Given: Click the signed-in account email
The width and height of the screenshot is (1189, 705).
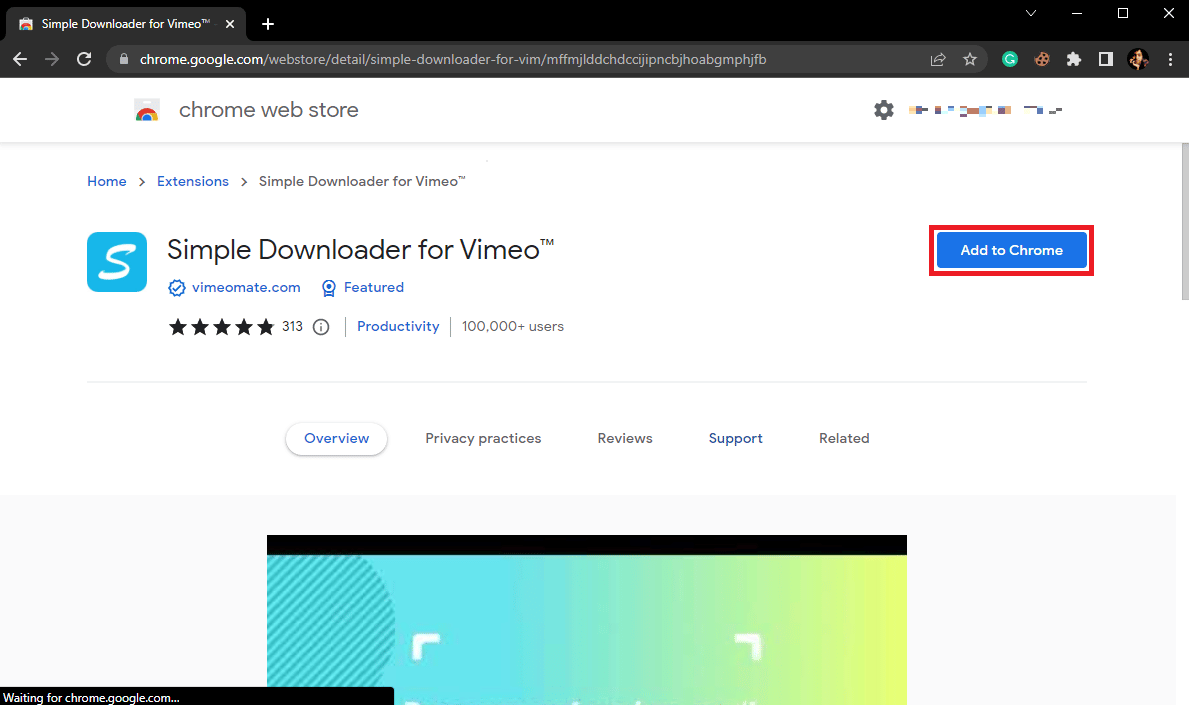Looking at the screenshot, I should 985,110.
